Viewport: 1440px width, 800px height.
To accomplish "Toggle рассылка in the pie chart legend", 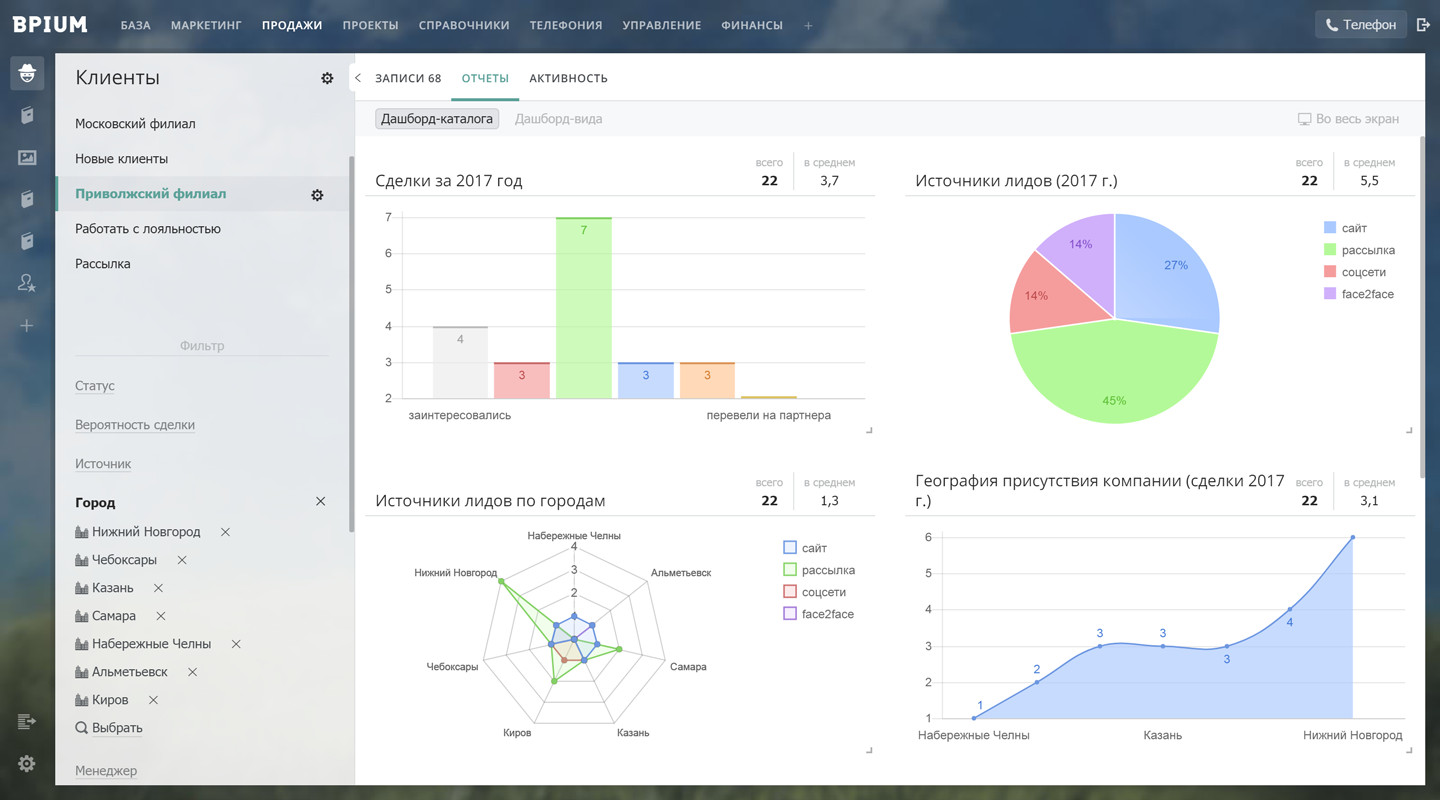I will (x=1358, y=250).
